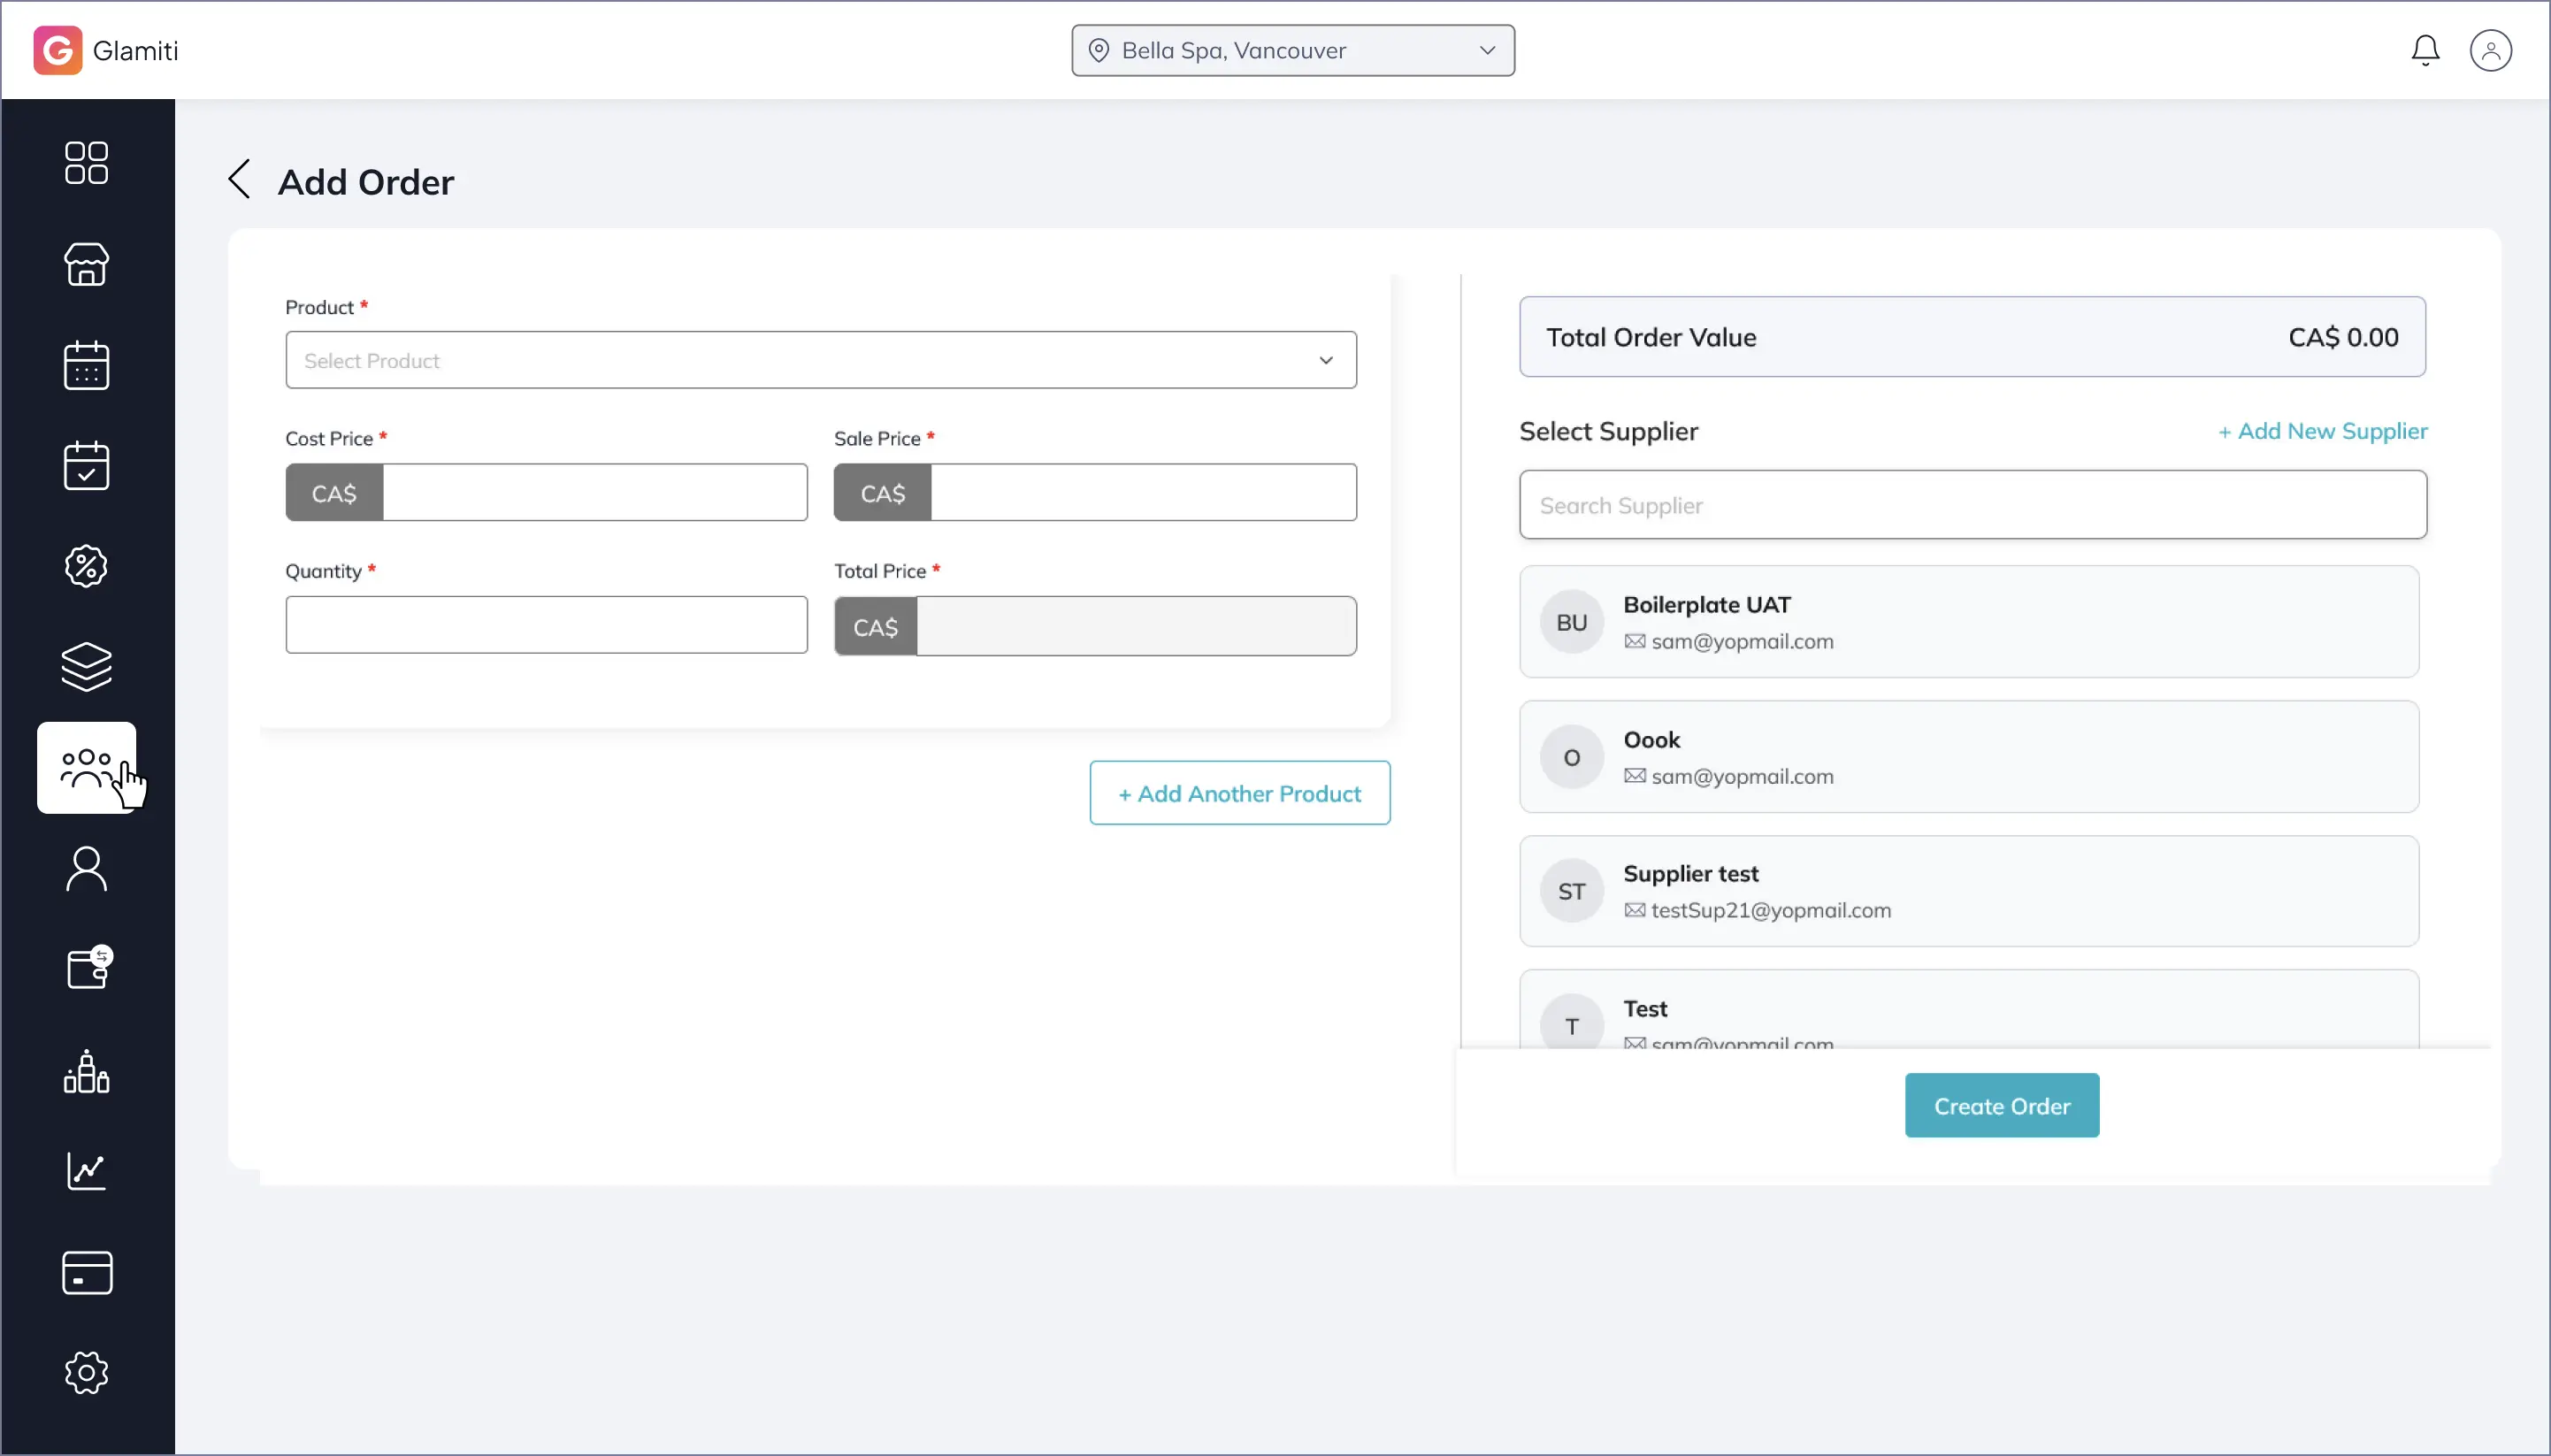Open settings gear icon in sidebar
The height and width of the screenshot is (1456, 2551).
pyautogui.click(x=86, y=1373)
